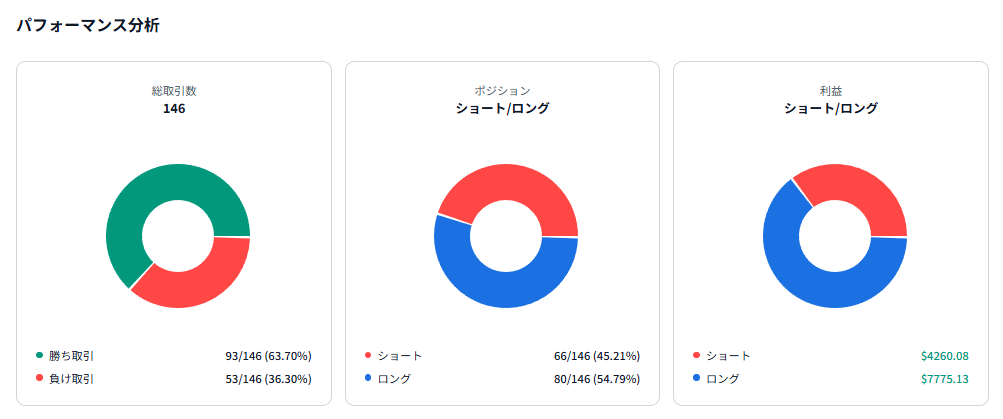Image resolution: width=1003 pixels, height=419 pixels.
Task: Select the 勝ち取引 legend label
Action: (x=72, y=355)
